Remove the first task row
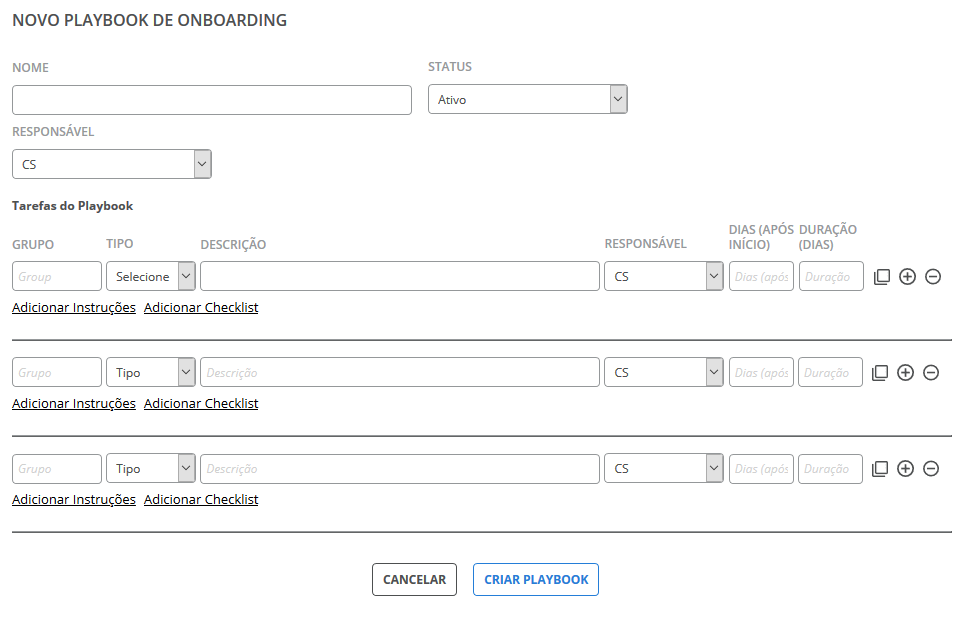 [x=932, y=276]
